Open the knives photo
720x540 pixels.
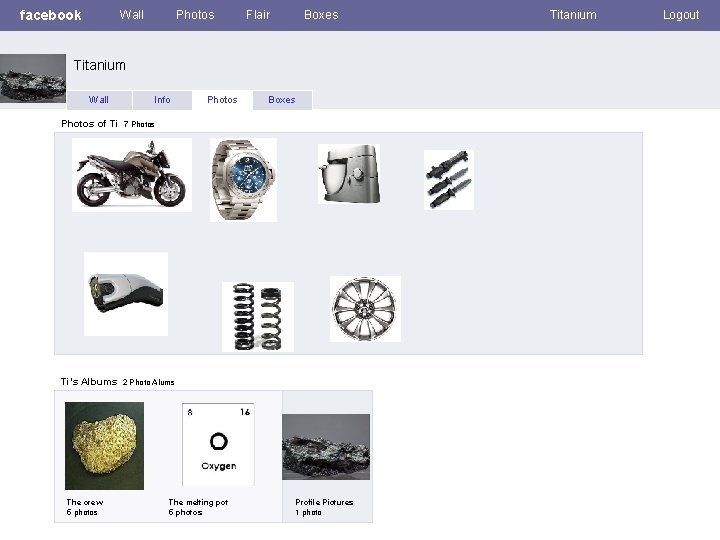tap(449, 180)
